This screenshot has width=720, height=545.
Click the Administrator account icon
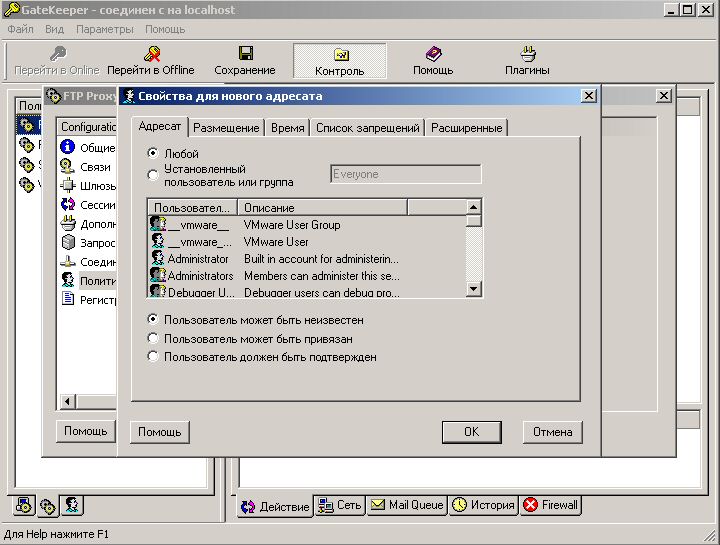click(158, 258)
